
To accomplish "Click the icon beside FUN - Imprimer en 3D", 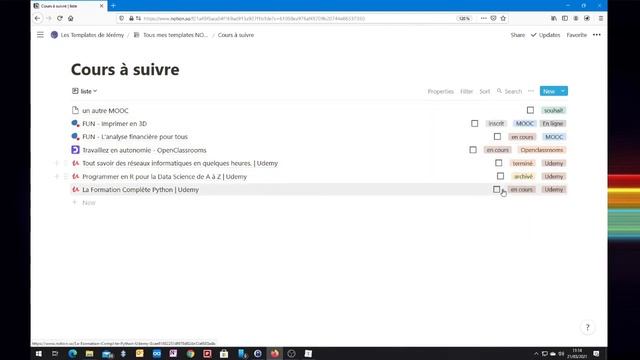I will [x=75, y=123].
